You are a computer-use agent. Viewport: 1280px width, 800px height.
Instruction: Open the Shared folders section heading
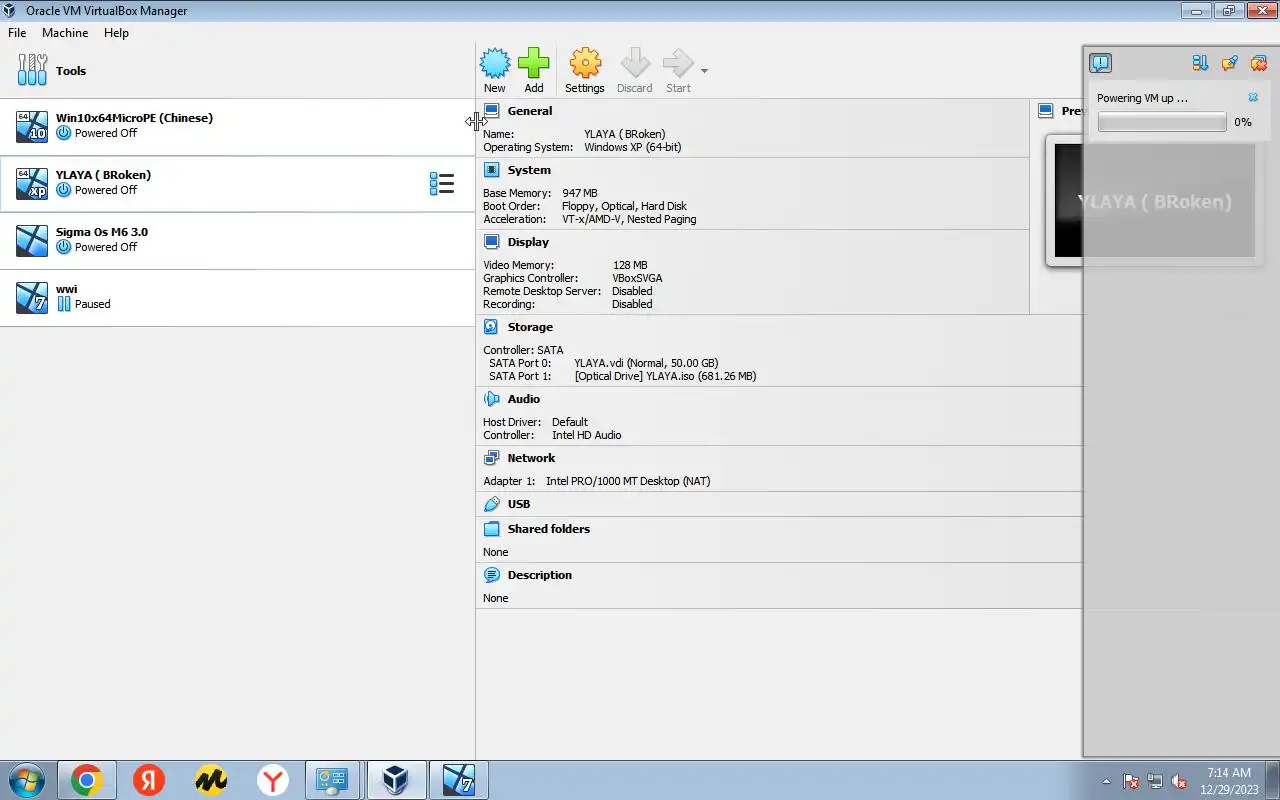tap(548, 529)
